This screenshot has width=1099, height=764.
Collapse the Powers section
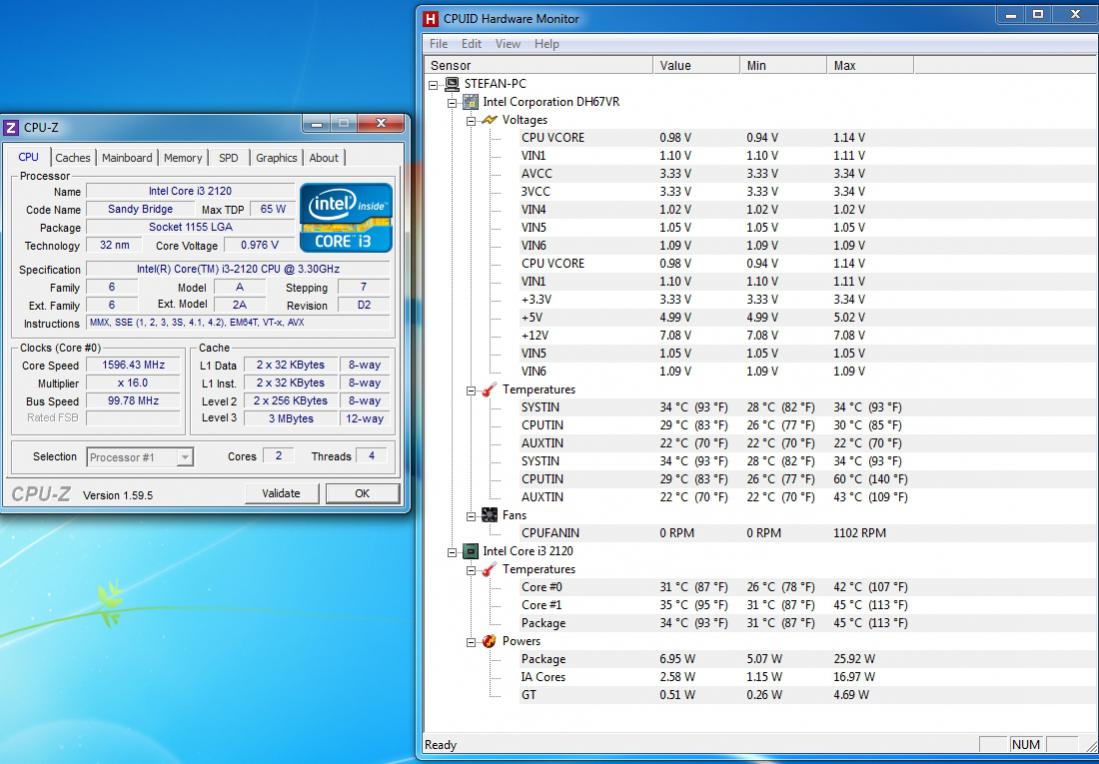pyautogui.click(x=471, y=642)
